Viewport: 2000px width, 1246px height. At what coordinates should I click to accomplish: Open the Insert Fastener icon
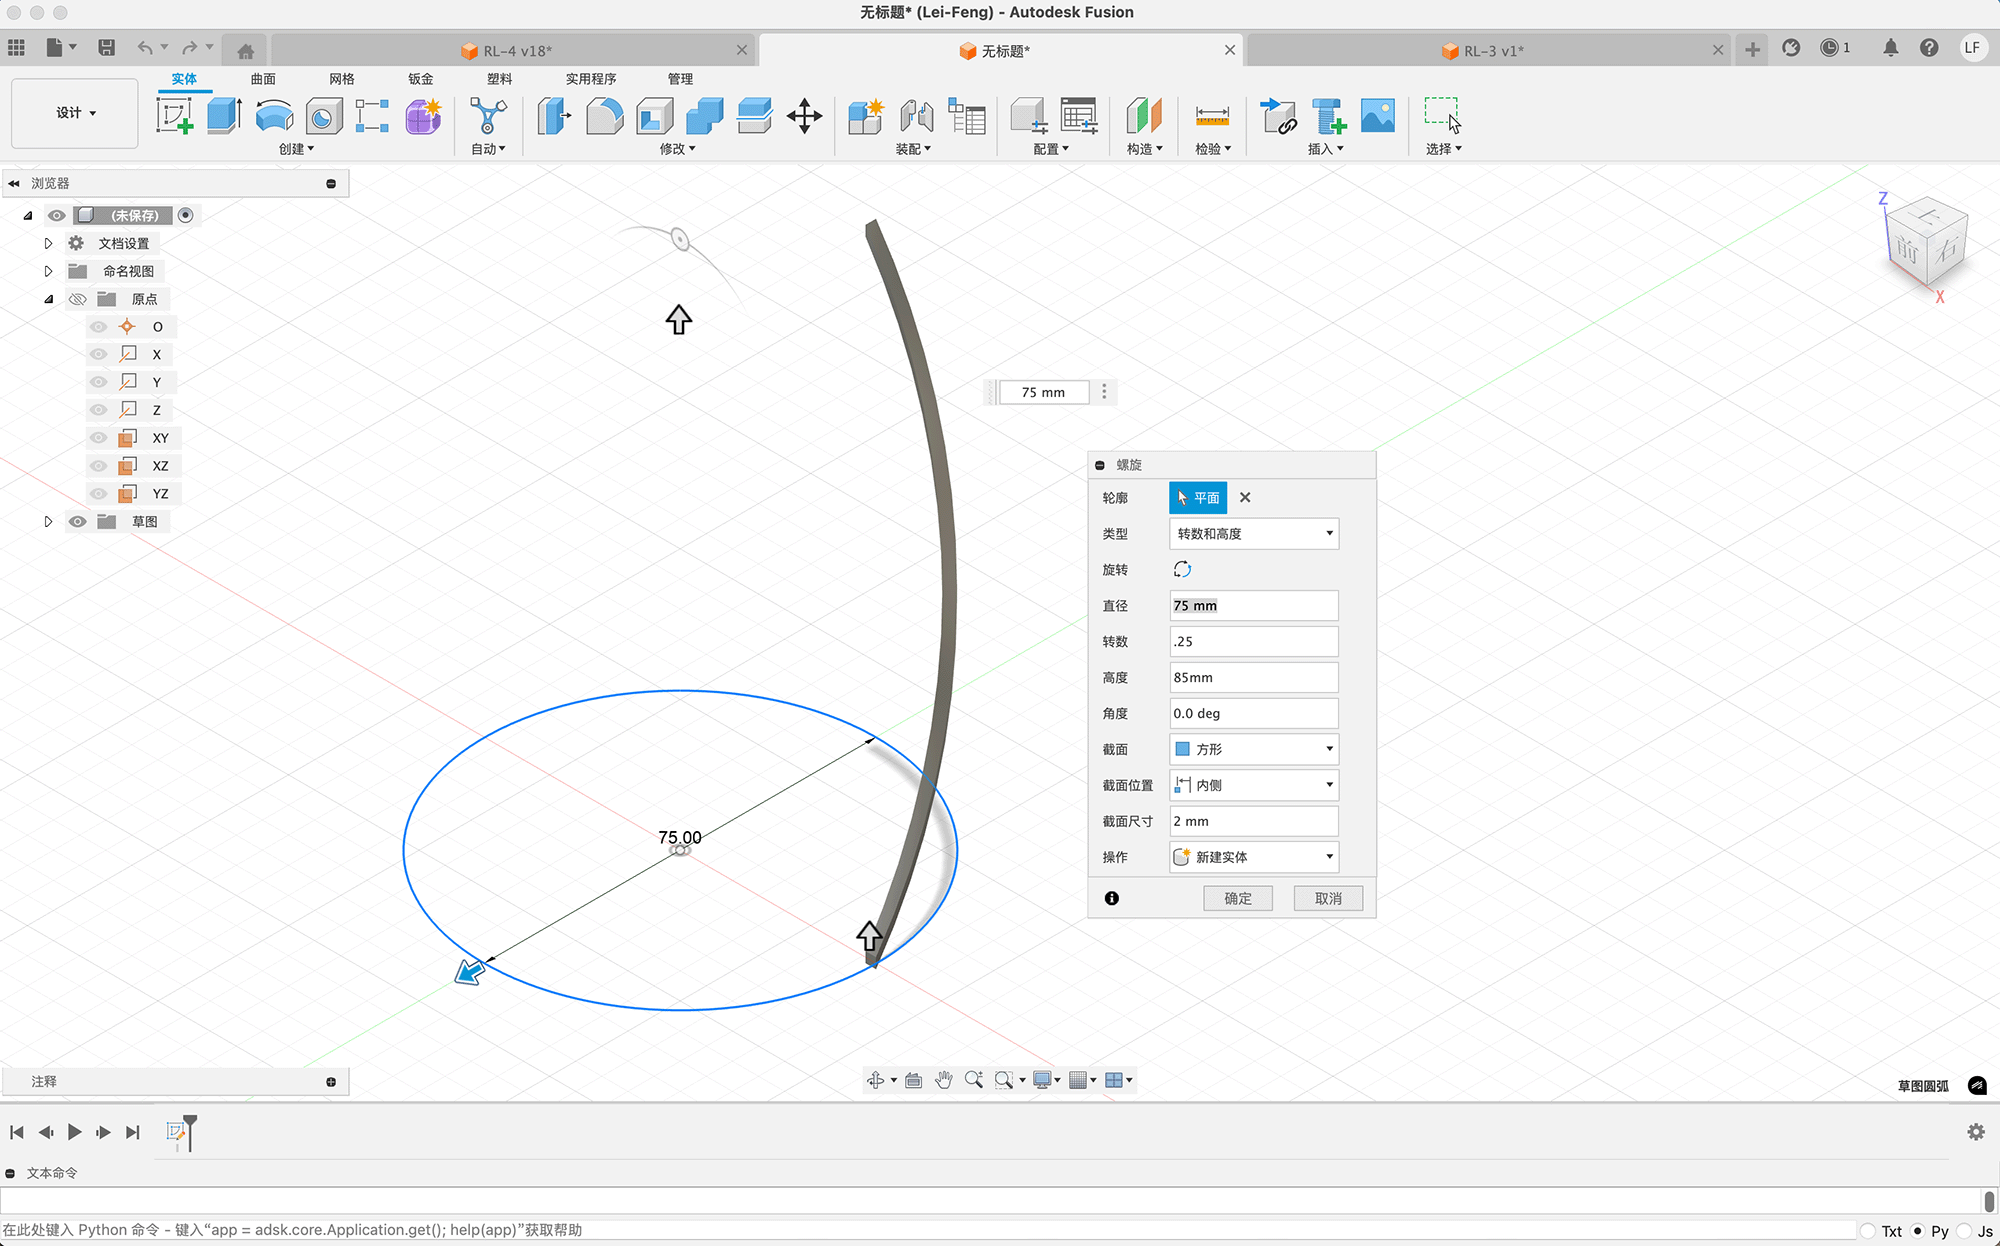point(1328,116)
